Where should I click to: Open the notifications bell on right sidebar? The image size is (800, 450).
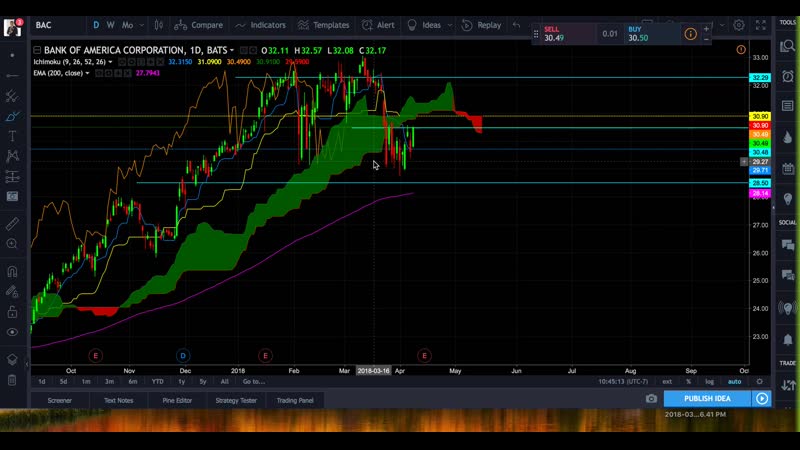(787, 339)
